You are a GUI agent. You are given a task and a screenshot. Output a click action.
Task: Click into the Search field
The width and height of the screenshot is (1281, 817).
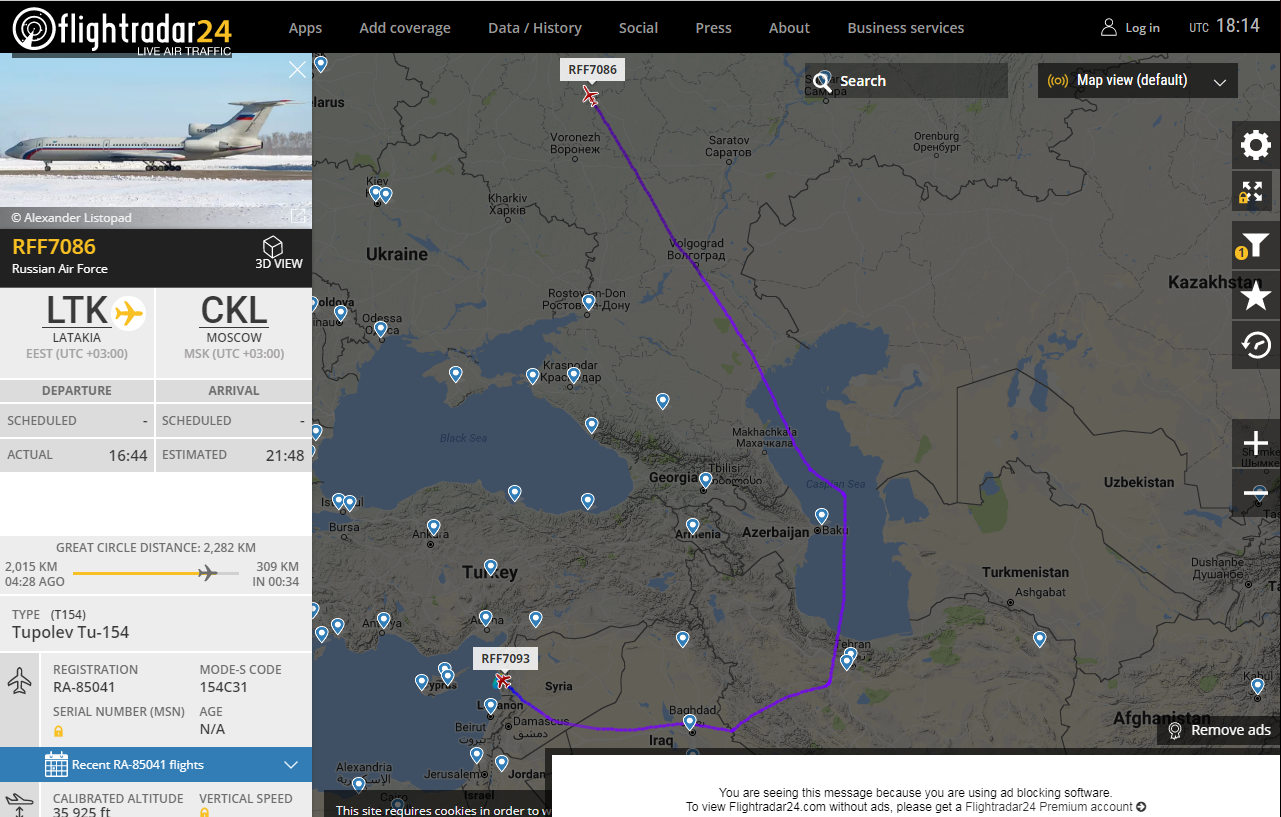pos(906,81)
